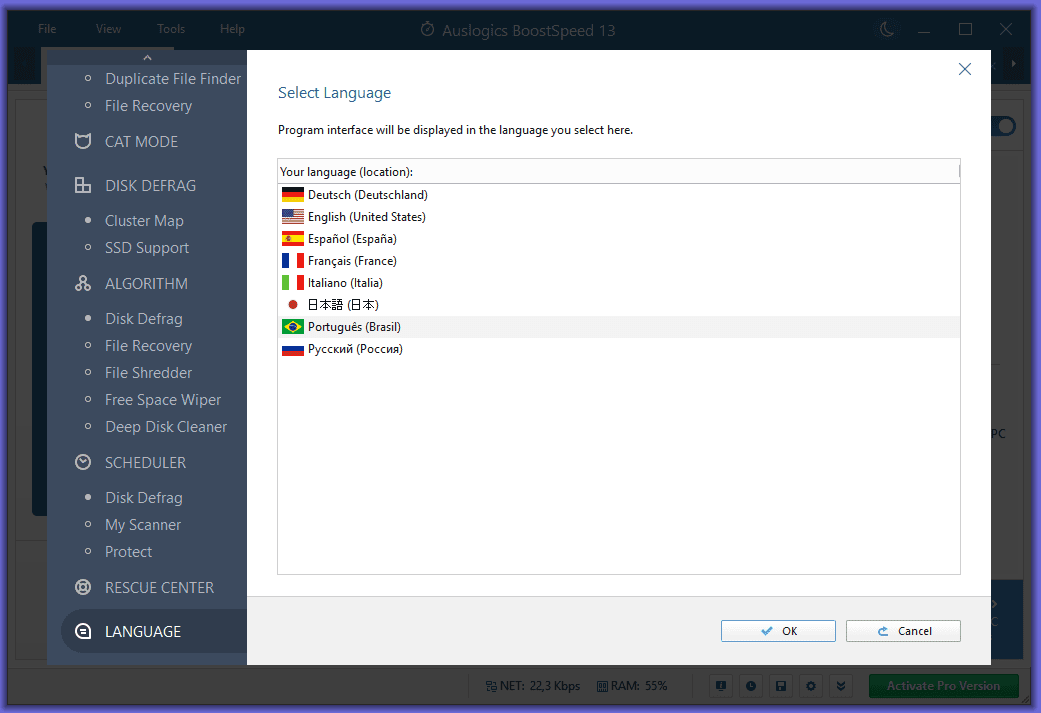Open Protect item
Viewport: 1041px width, 713px height.
pos(128,552)
